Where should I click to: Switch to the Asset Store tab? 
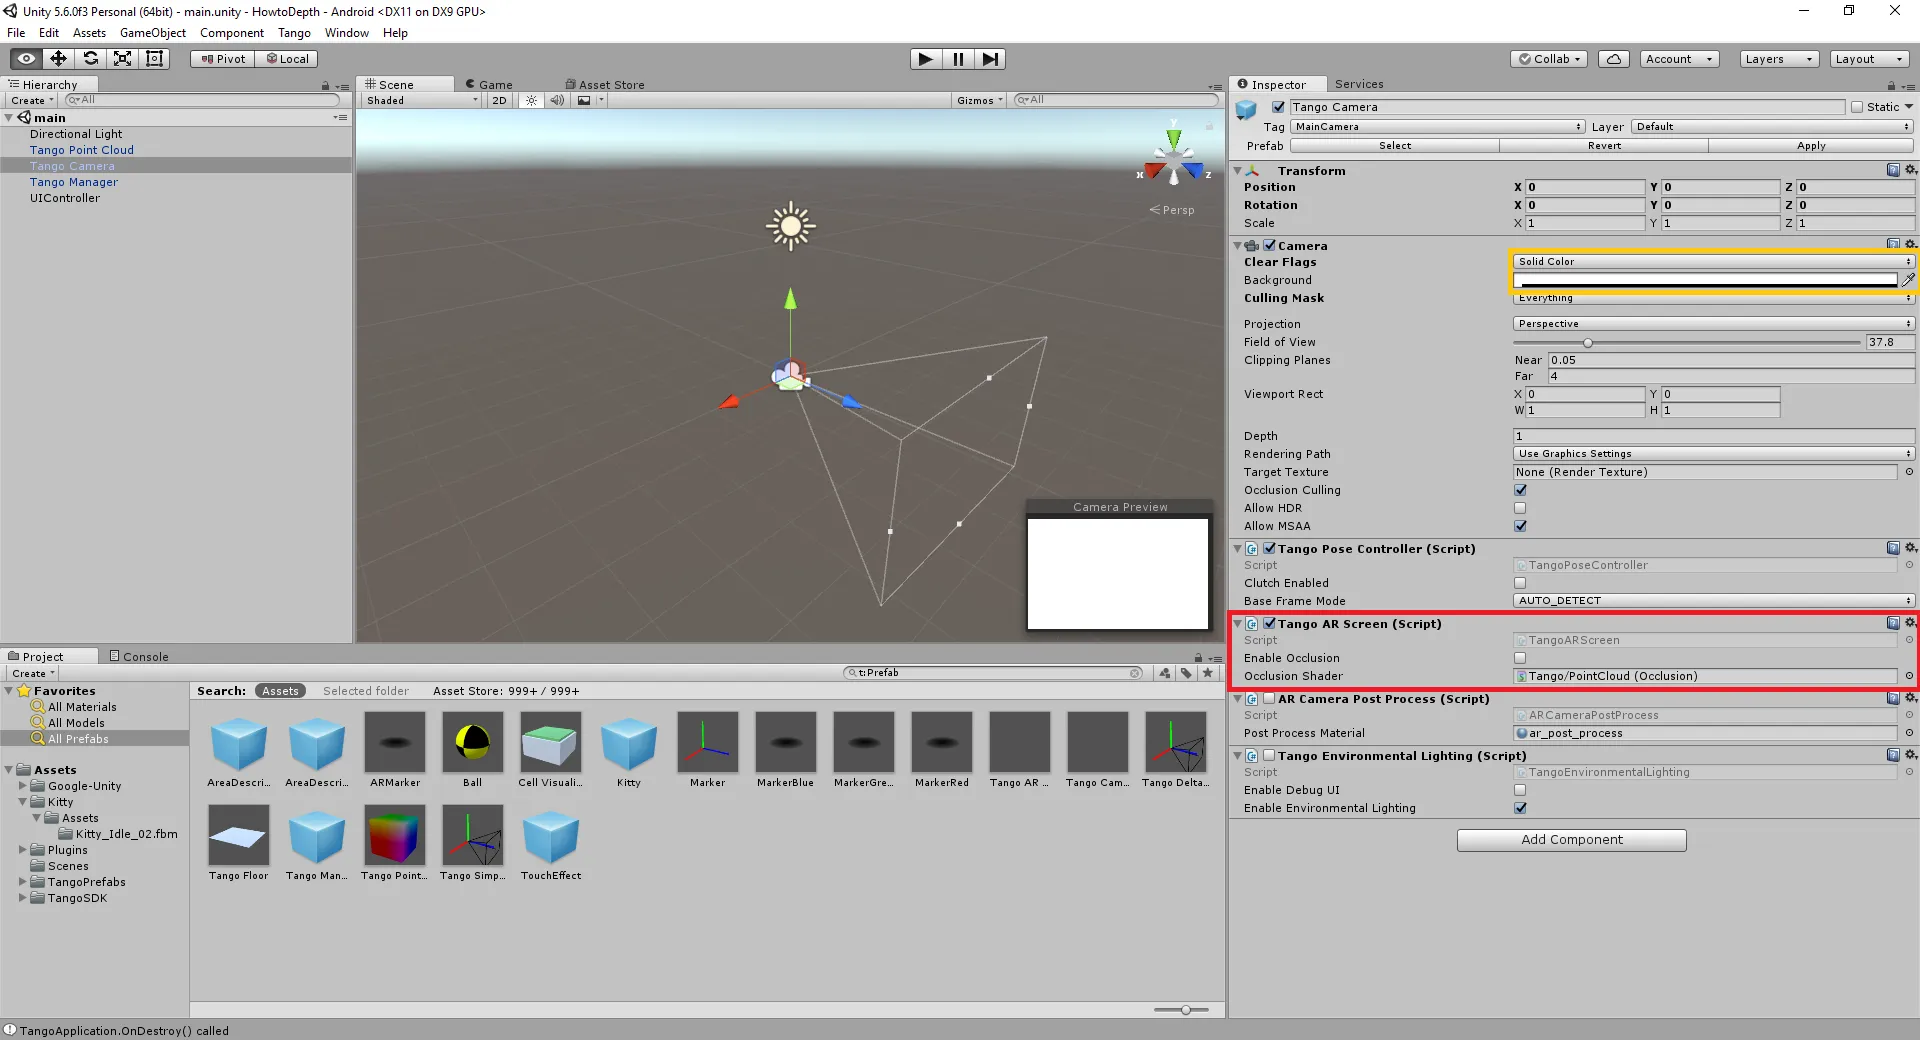pos(605,85)
